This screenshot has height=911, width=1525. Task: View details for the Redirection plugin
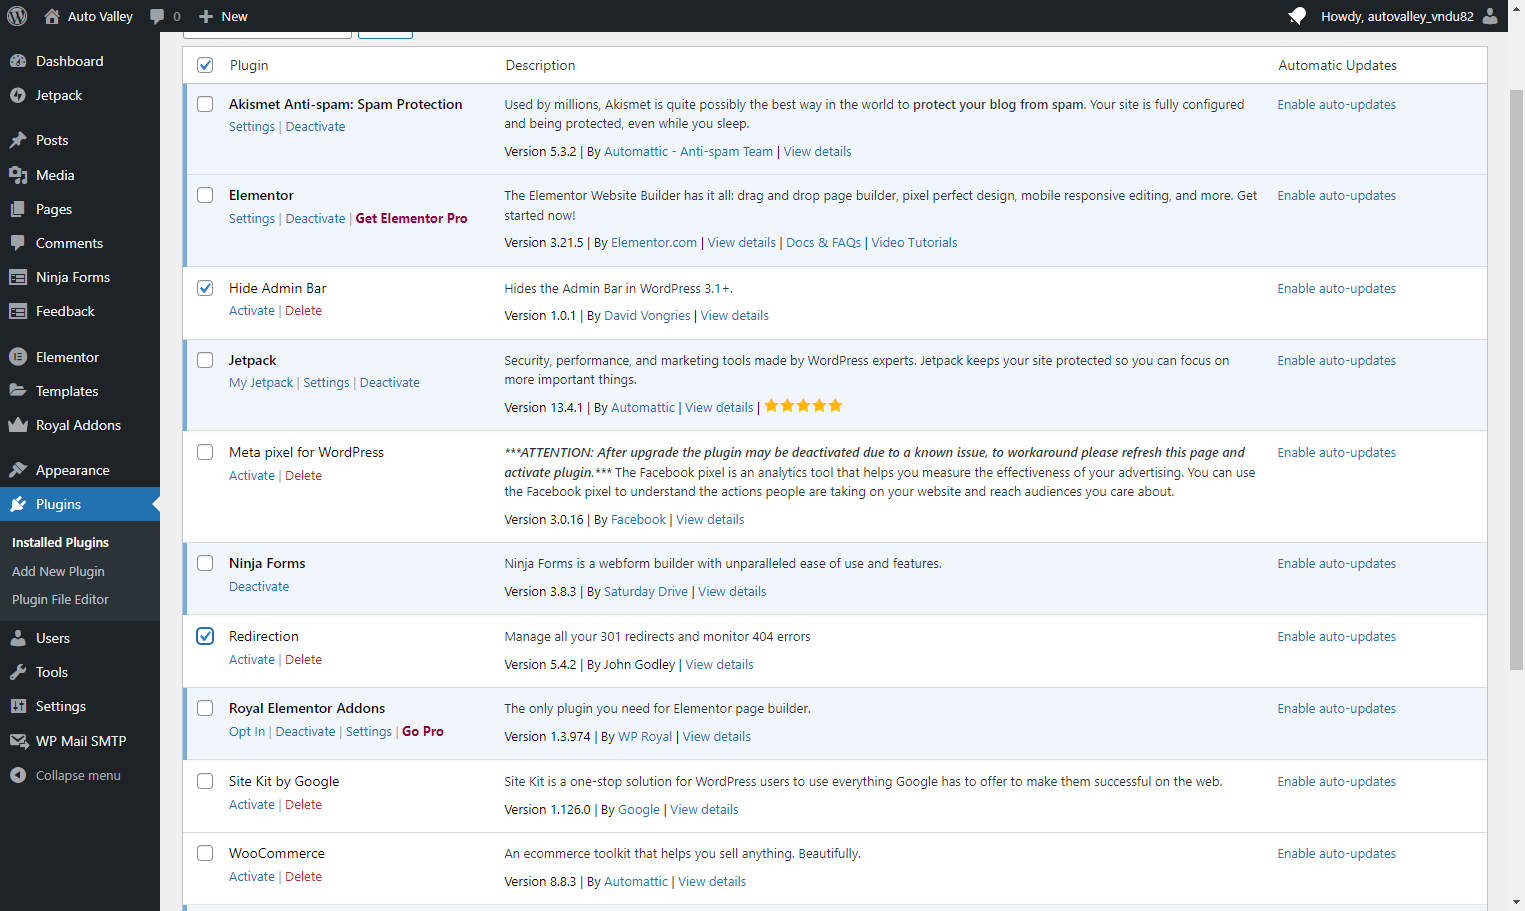(x=719, y=665)
